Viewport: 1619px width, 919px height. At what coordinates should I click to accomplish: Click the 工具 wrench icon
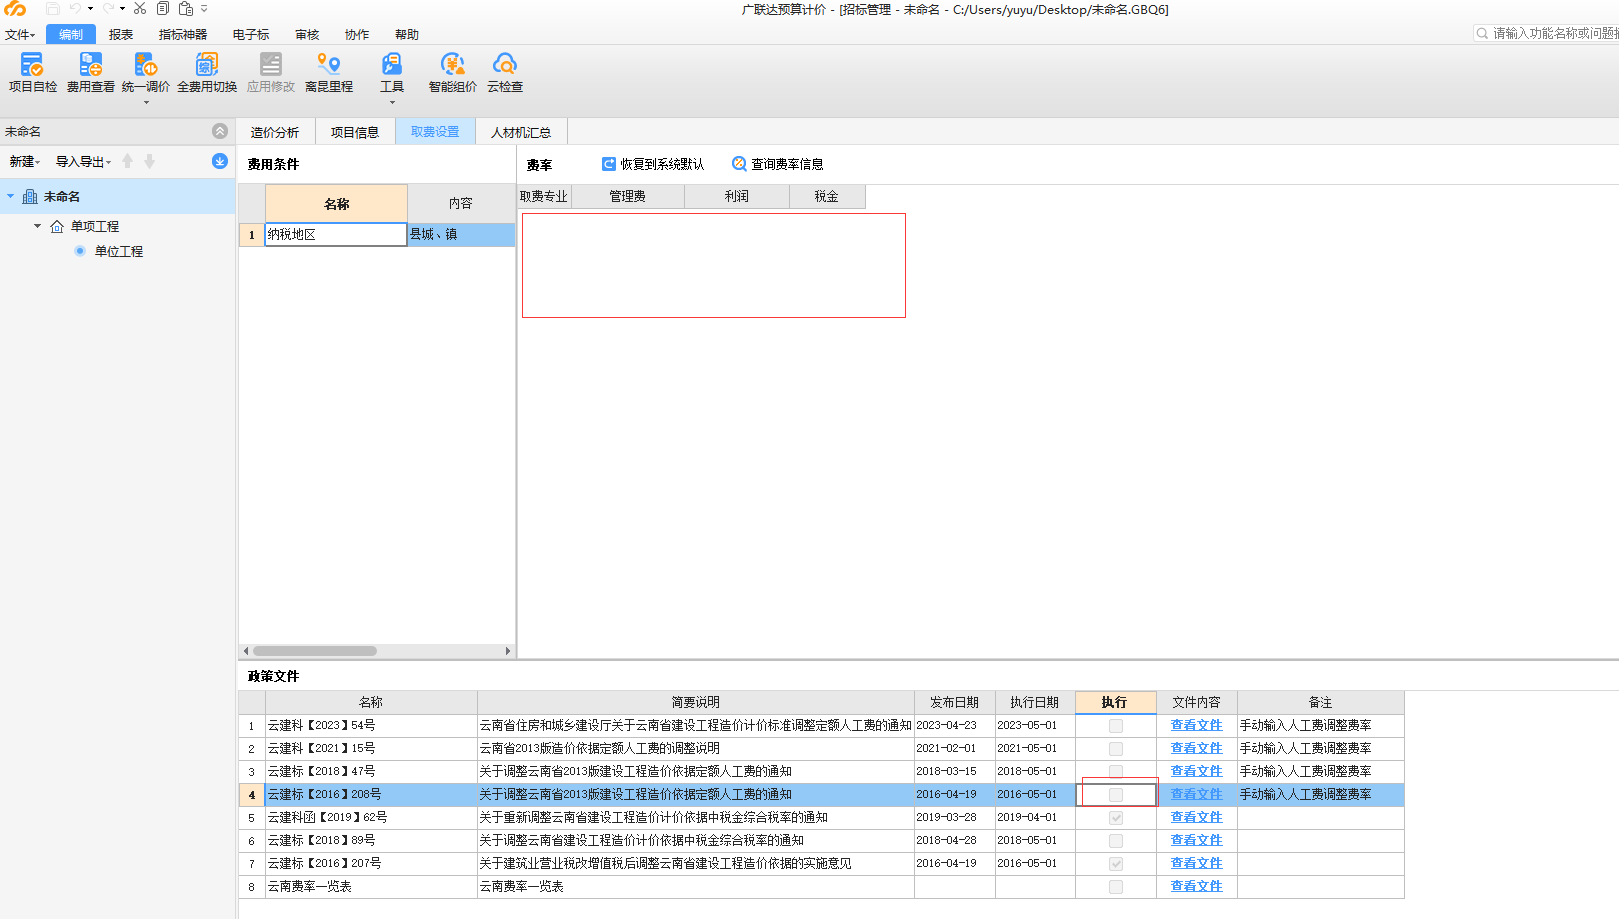[392, 65]
